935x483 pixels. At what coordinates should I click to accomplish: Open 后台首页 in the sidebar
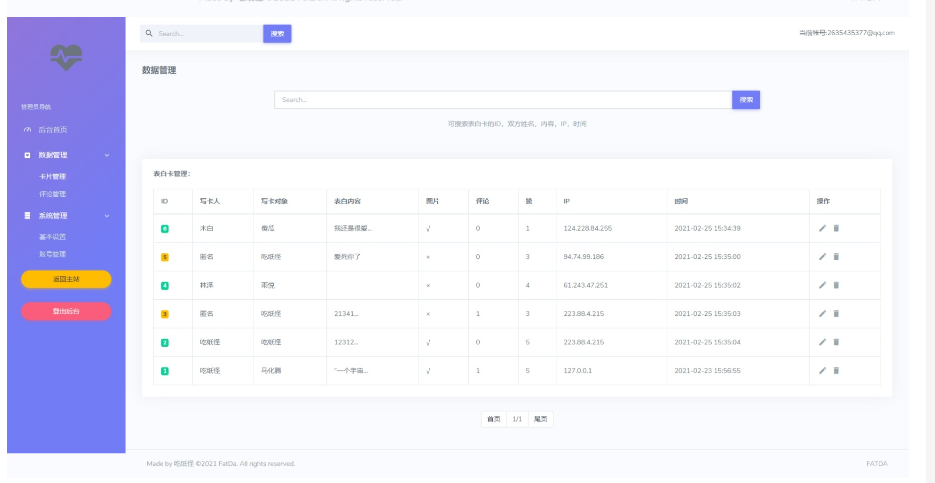(53, 129)
